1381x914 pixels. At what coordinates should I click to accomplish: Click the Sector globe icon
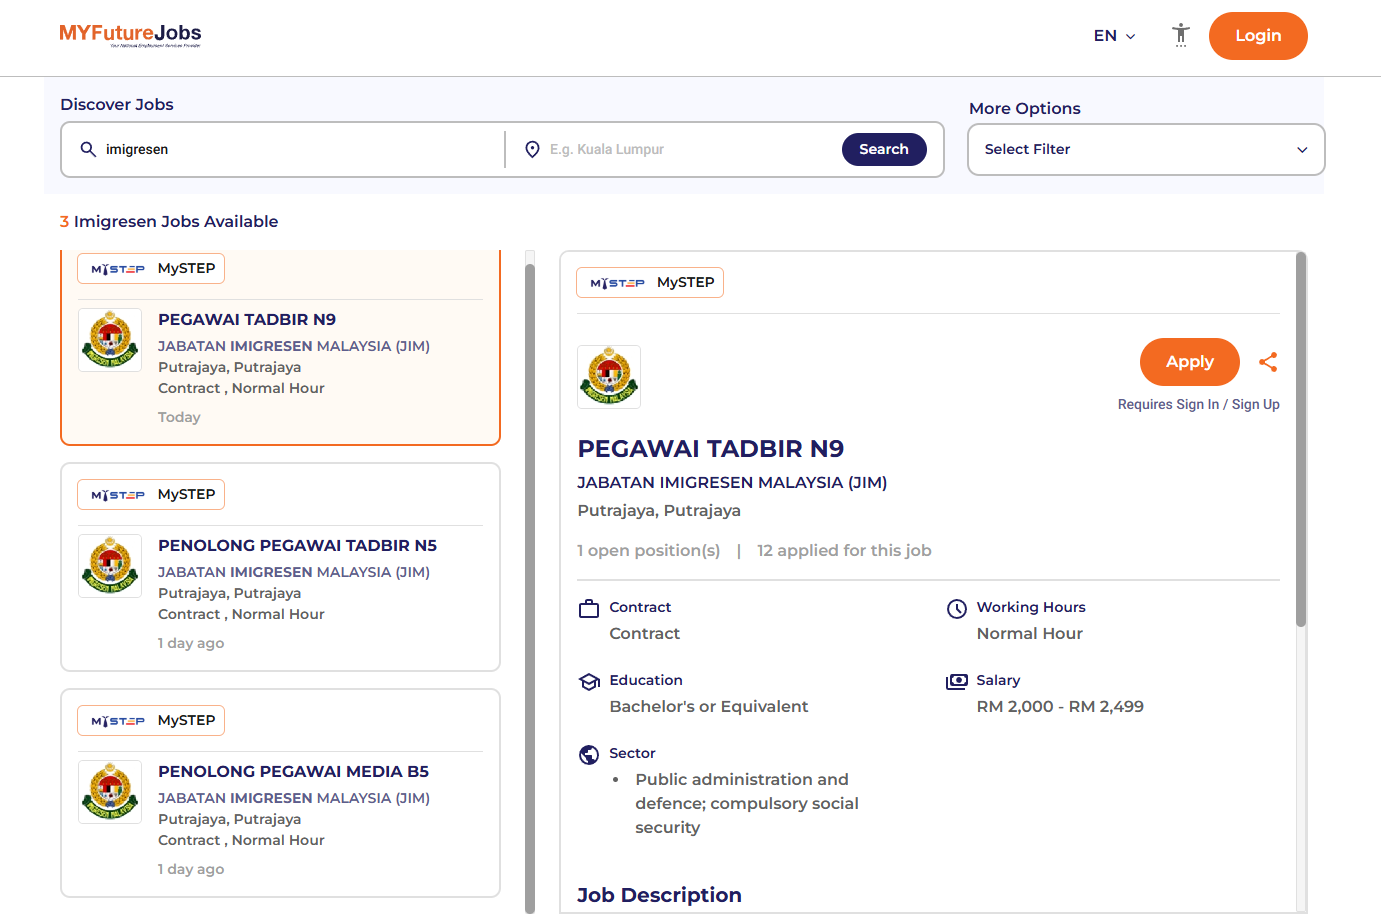pyautogui.click(x=589, y=754)
